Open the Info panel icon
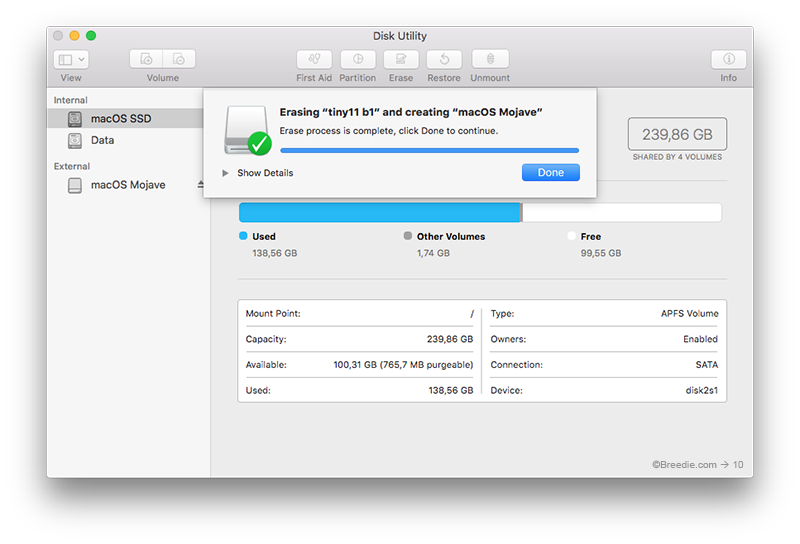The image size is (800, 544). tap(729, 59)
